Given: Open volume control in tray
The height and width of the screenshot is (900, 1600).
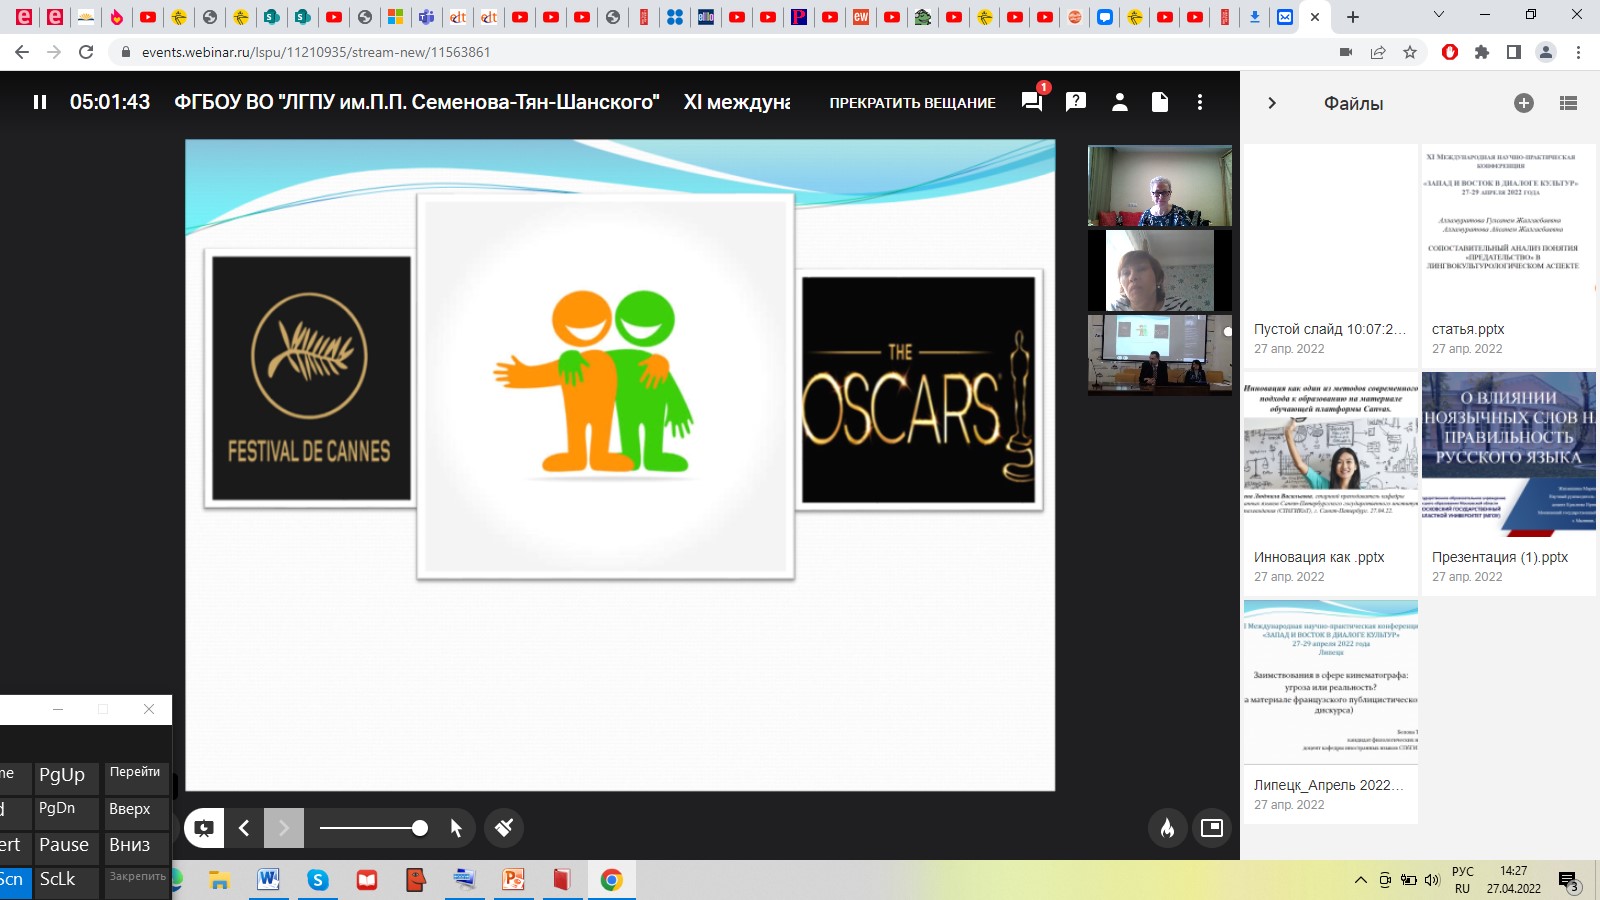Looking at the screenshot, I should coord(1432,880).
